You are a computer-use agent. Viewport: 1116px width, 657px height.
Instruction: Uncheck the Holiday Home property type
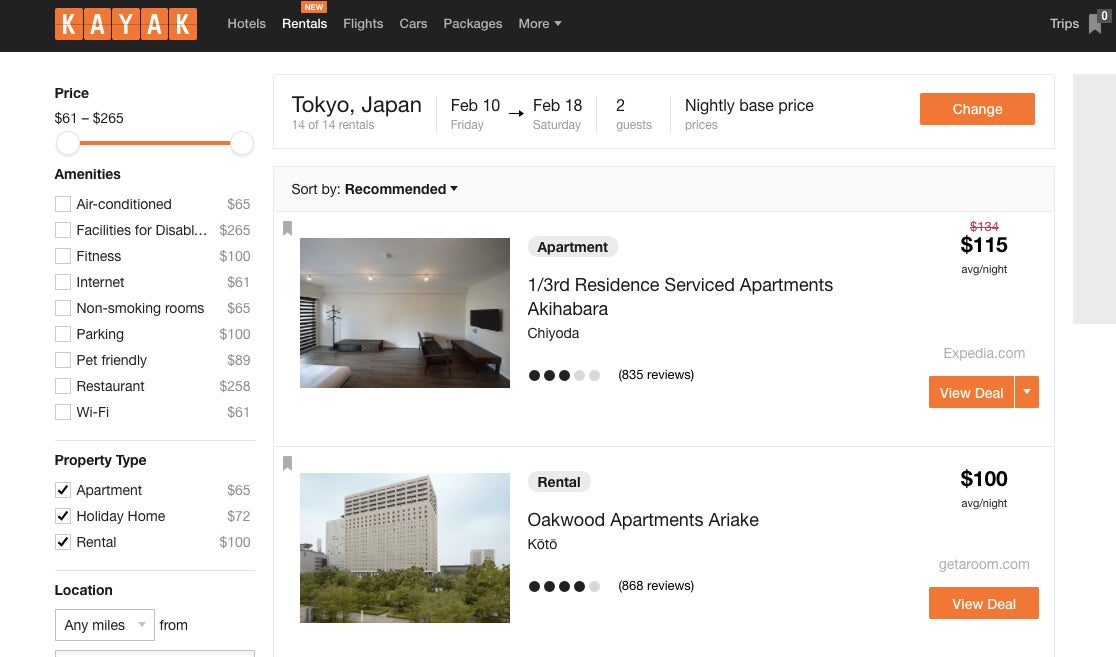(x=63, y=516)
